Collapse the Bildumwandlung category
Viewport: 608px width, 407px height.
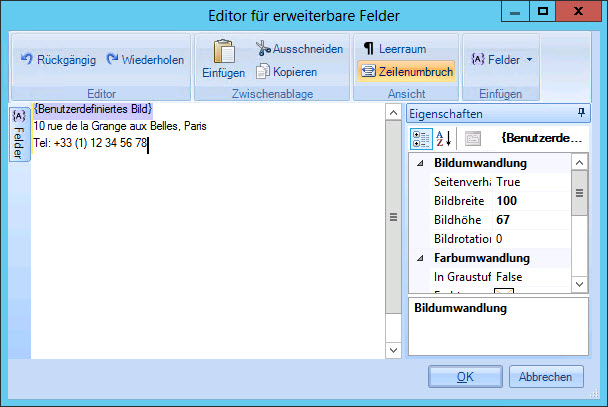click(419, 163)
